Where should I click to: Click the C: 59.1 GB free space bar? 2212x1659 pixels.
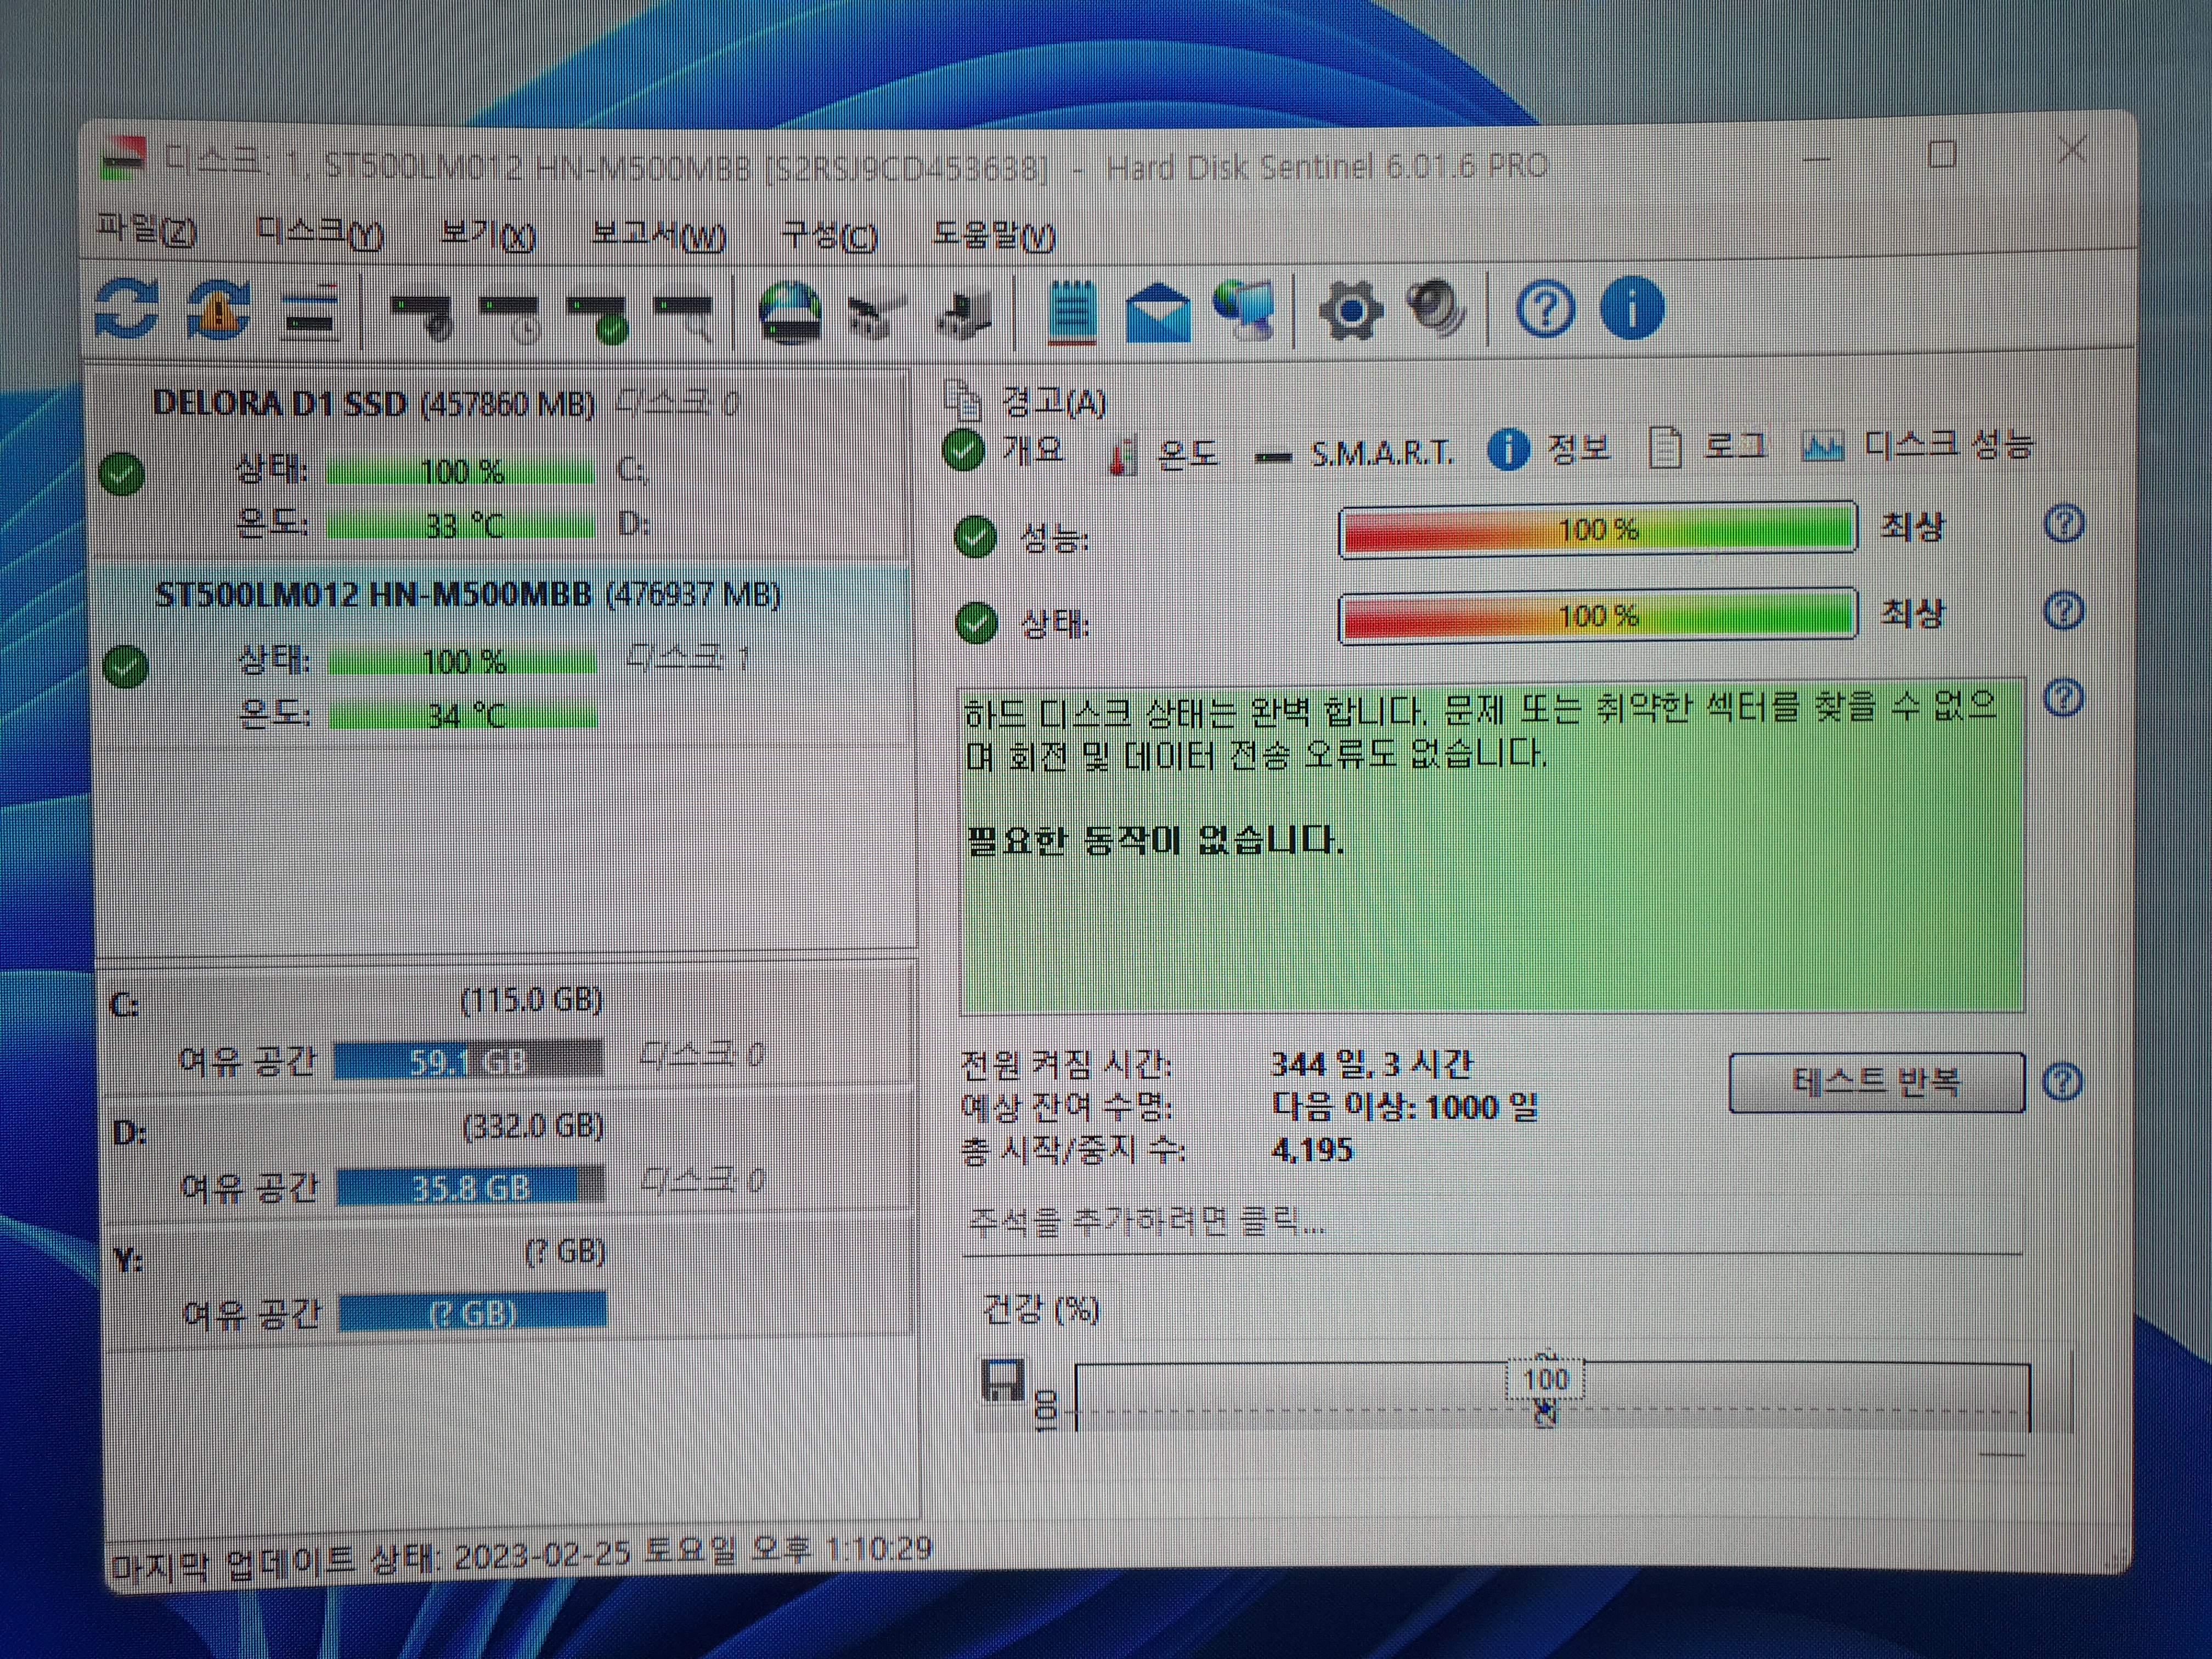468,1061
